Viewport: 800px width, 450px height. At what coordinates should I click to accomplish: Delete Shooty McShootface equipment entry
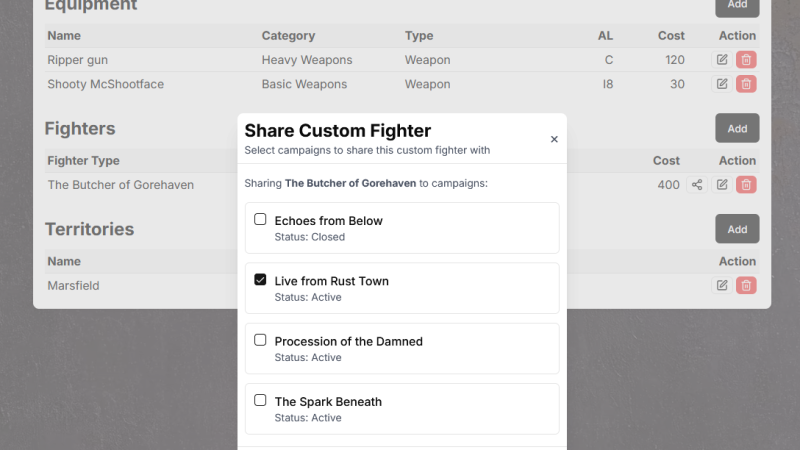pyautogui.click(x=746, y=84)
